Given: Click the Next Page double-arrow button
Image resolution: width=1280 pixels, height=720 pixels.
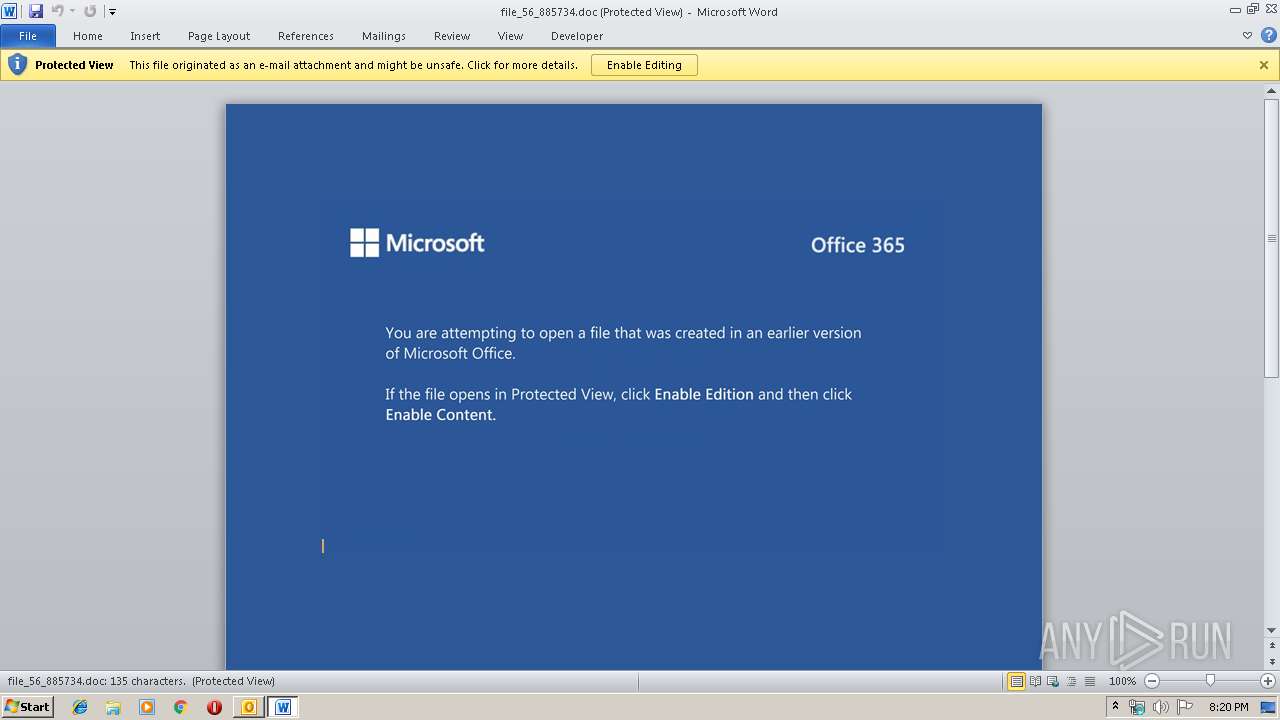Looking at the screenshot, I should tap(1272, 663).
